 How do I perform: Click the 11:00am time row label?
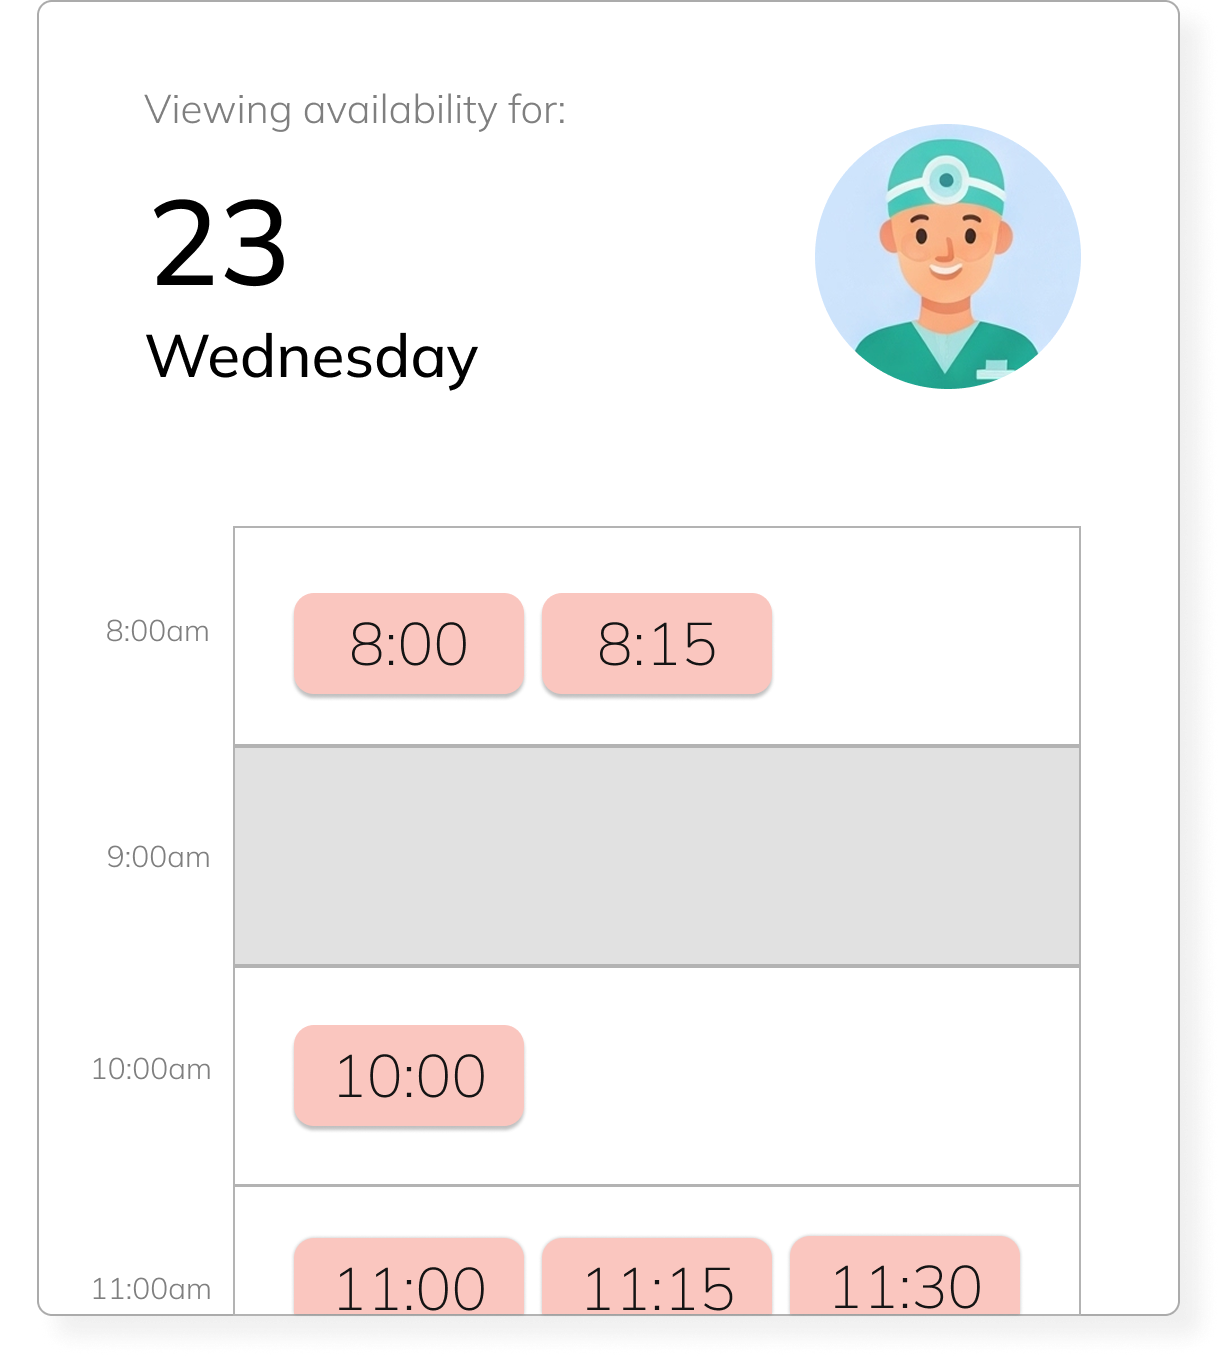coord(150,1290)
